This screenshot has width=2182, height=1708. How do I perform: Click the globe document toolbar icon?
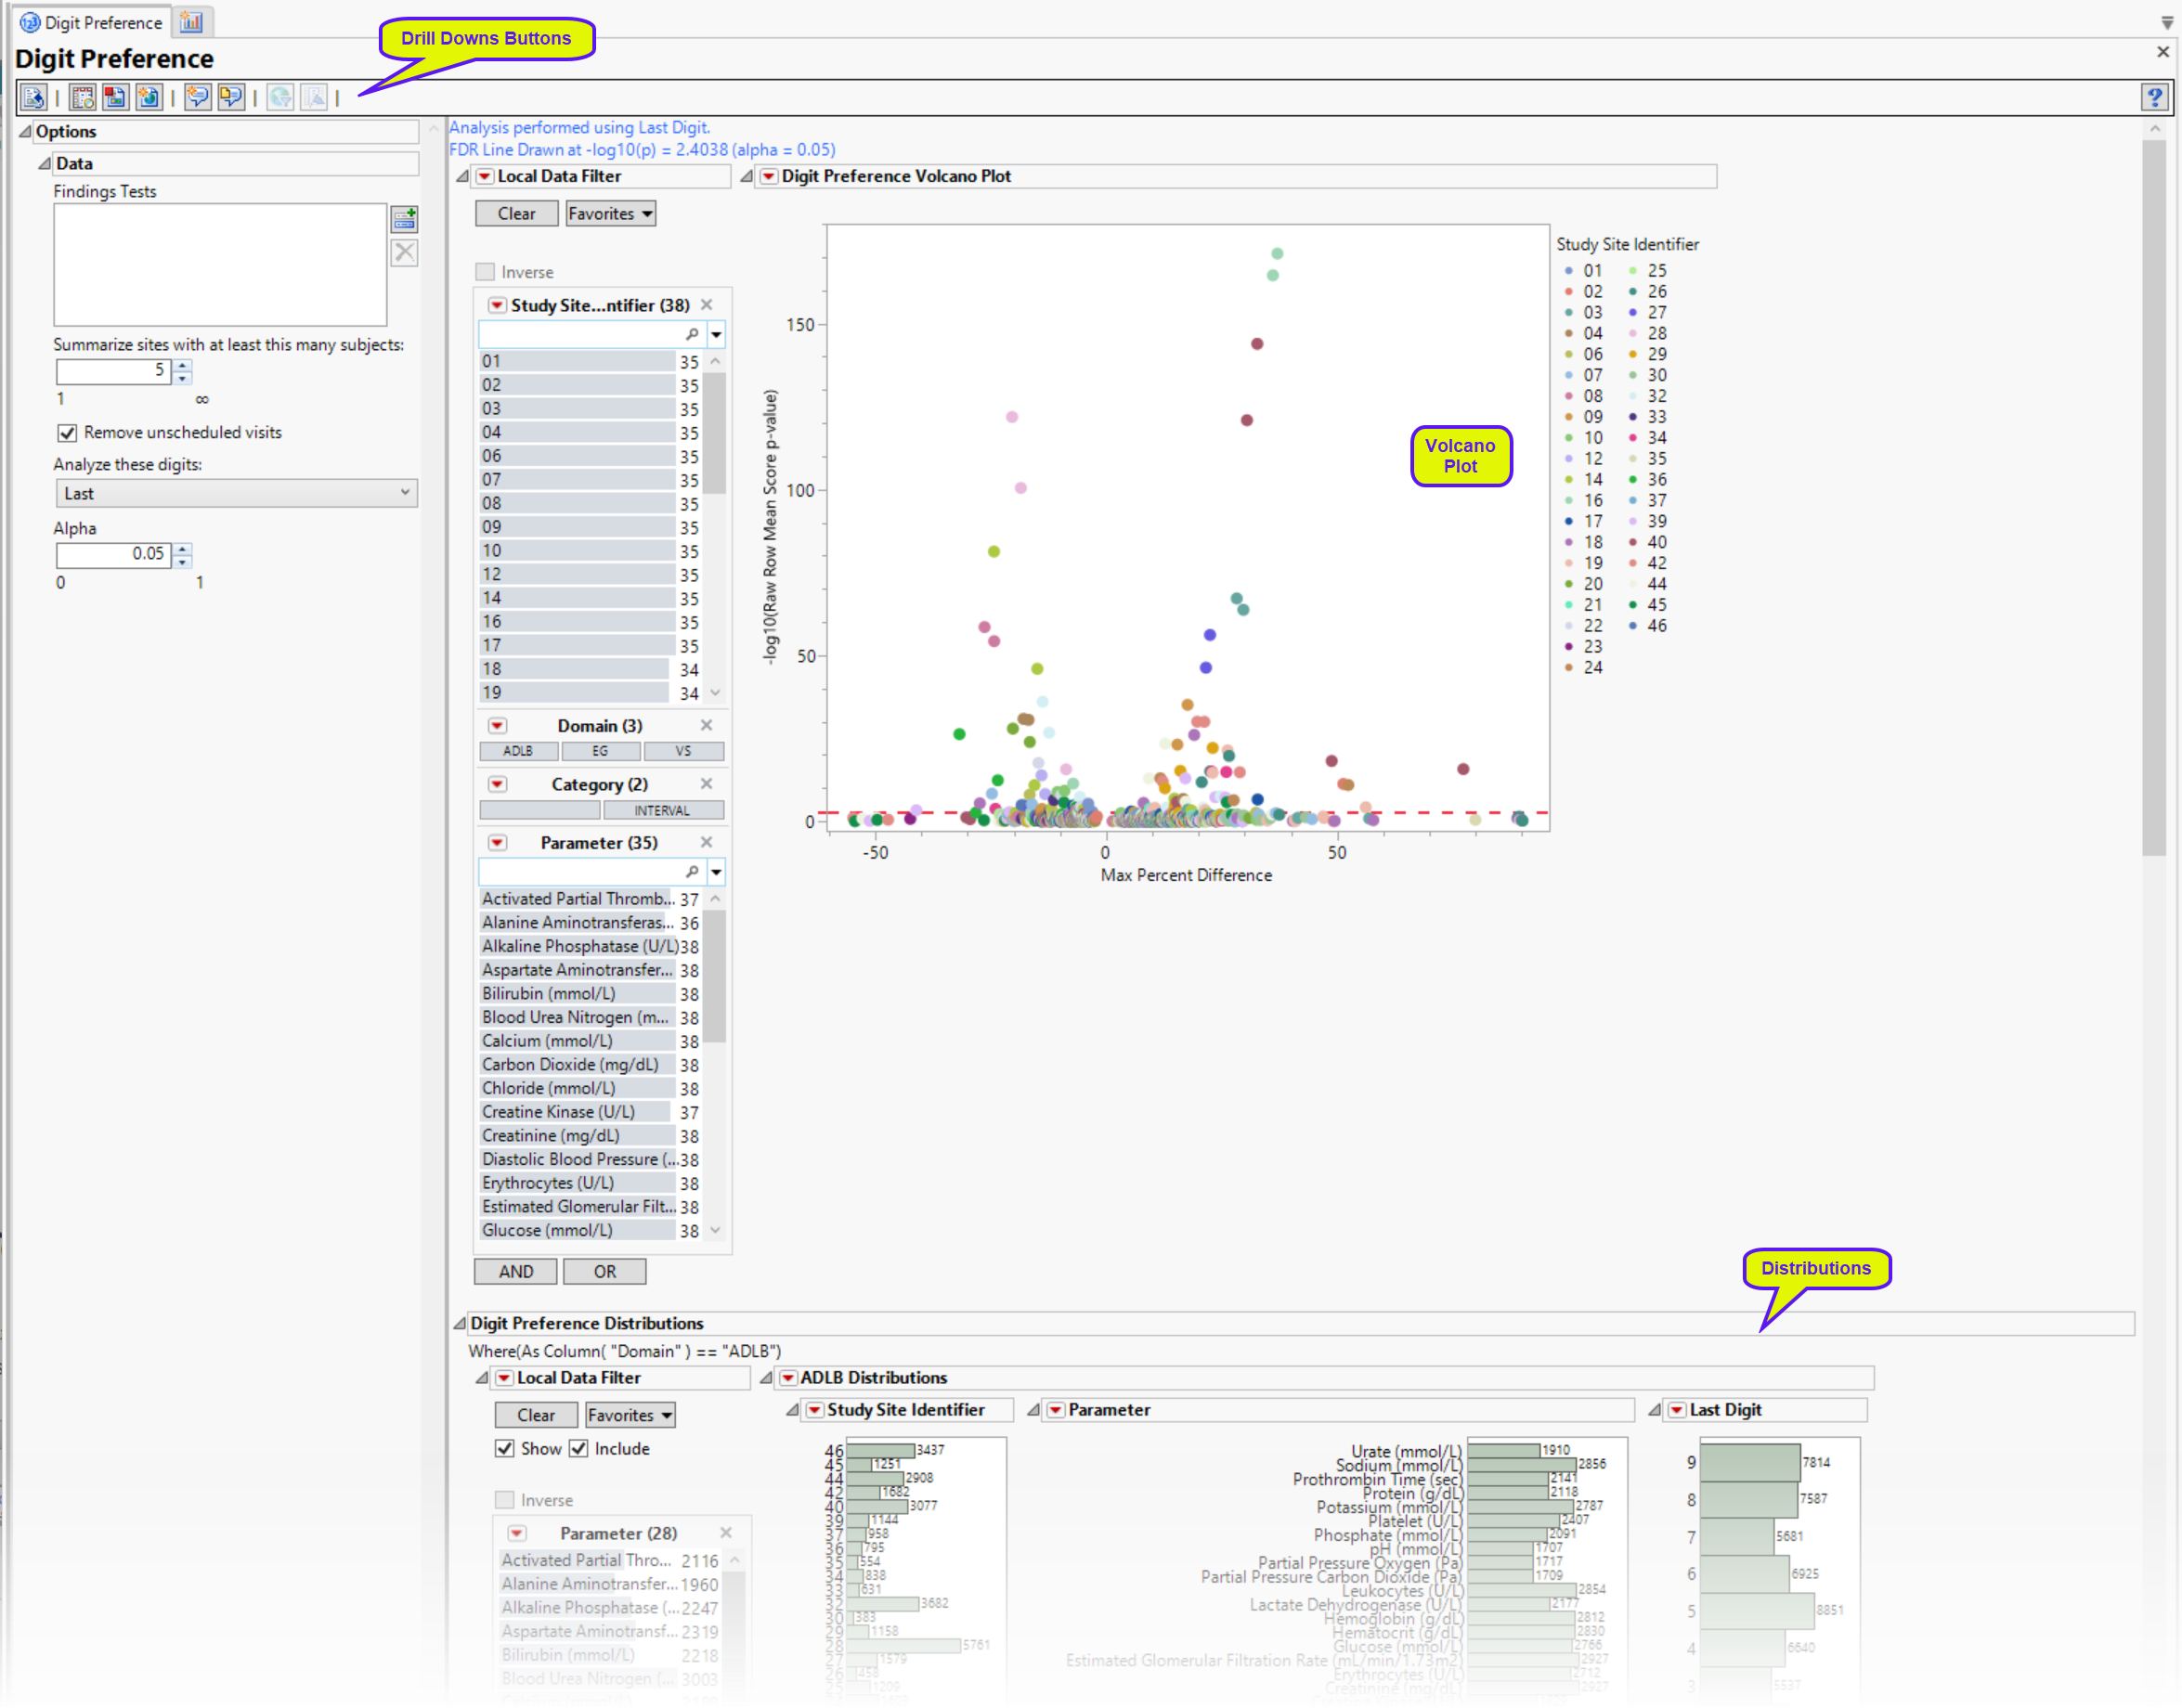coord(149,97)
